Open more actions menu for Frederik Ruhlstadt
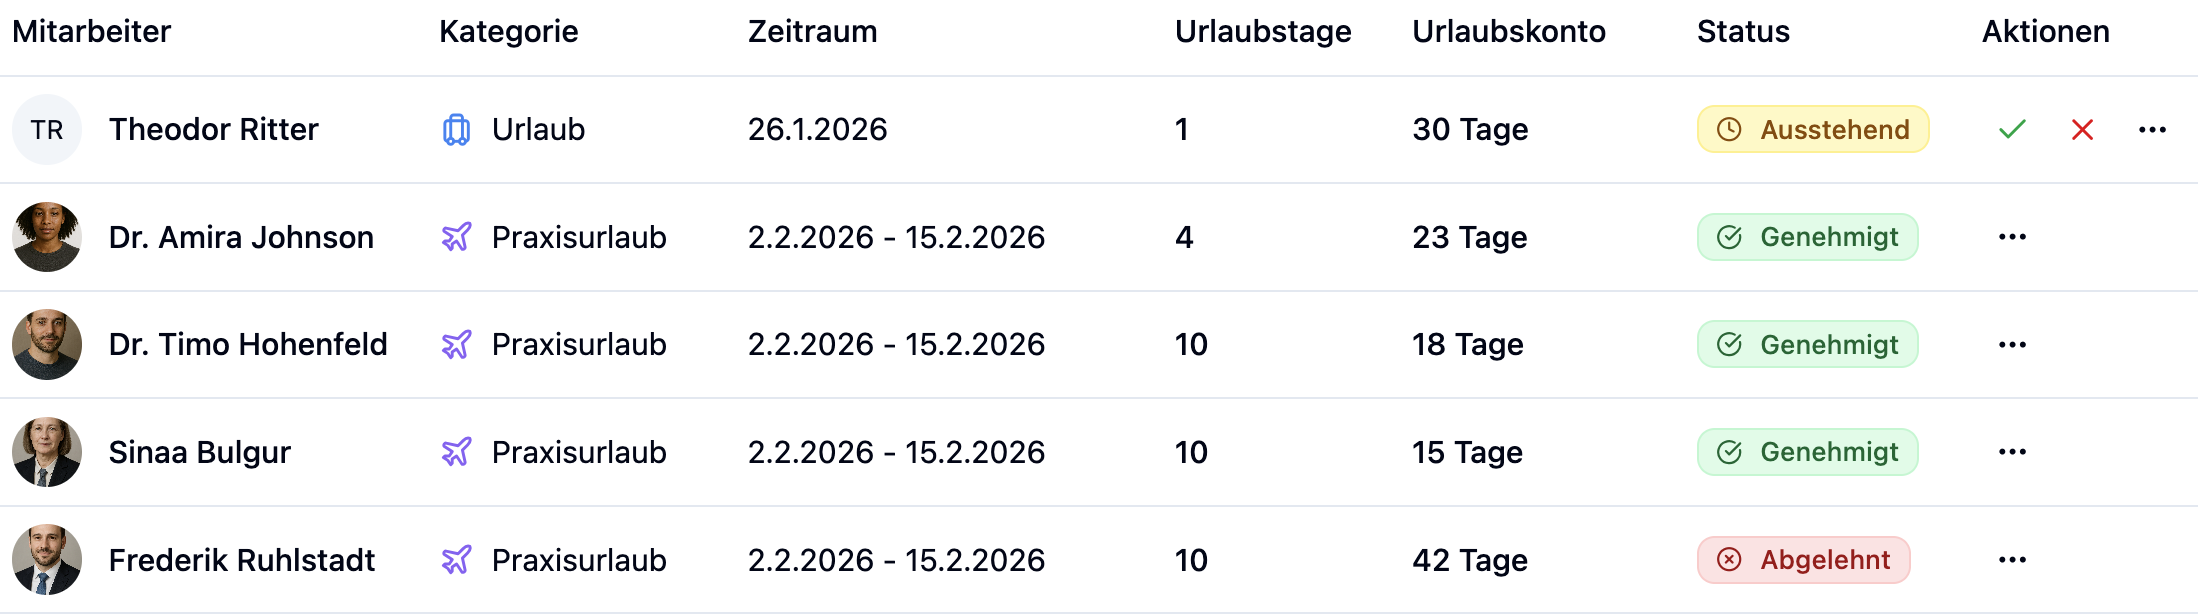 (2012, 560)
